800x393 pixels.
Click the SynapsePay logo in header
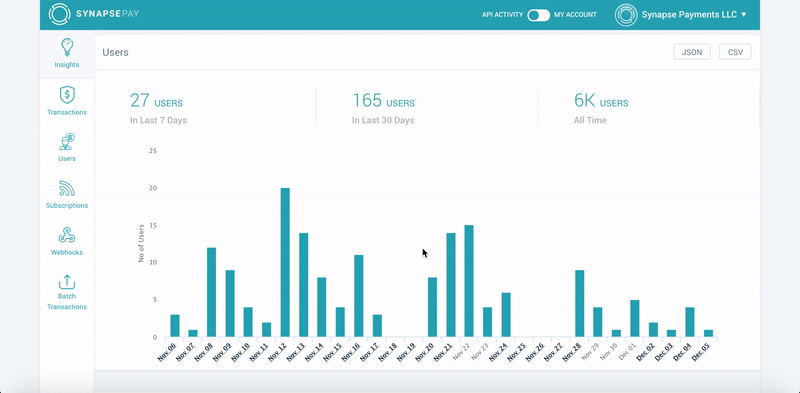[x=94, y=14]
